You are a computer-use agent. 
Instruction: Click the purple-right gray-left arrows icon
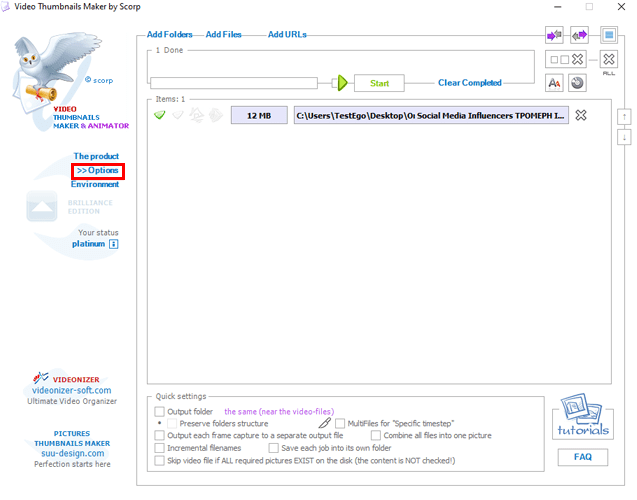click(x=554, y=35)
